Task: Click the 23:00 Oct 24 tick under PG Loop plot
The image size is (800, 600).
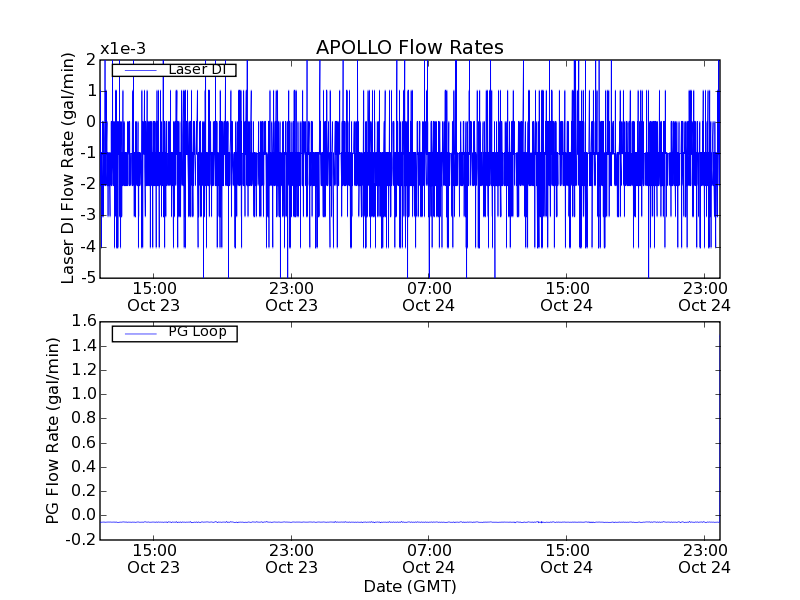Action: [704, 558]
